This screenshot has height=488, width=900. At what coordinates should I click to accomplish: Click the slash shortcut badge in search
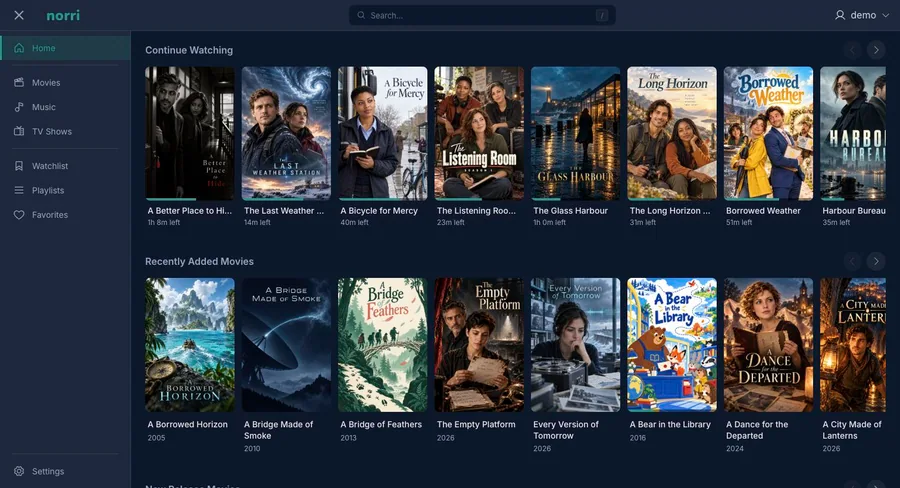[x=602, y=16]
